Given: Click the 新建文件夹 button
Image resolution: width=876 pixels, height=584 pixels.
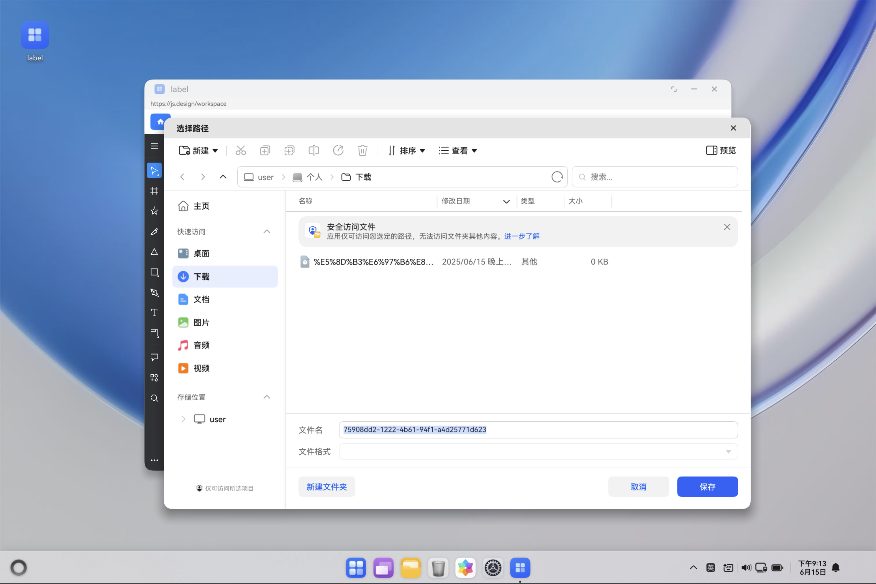Looking at the screenshot, I should [327, 487].
